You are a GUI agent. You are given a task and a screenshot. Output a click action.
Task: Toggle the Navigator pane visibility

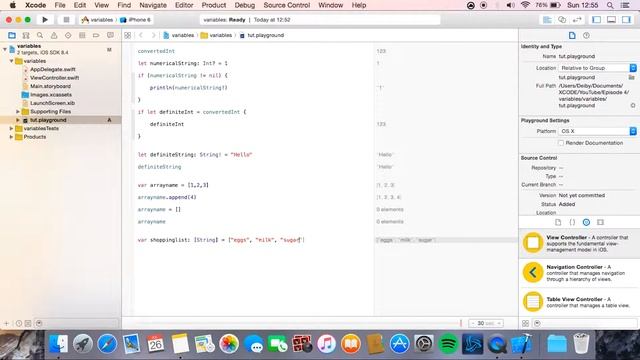click(x=596, y=20)
